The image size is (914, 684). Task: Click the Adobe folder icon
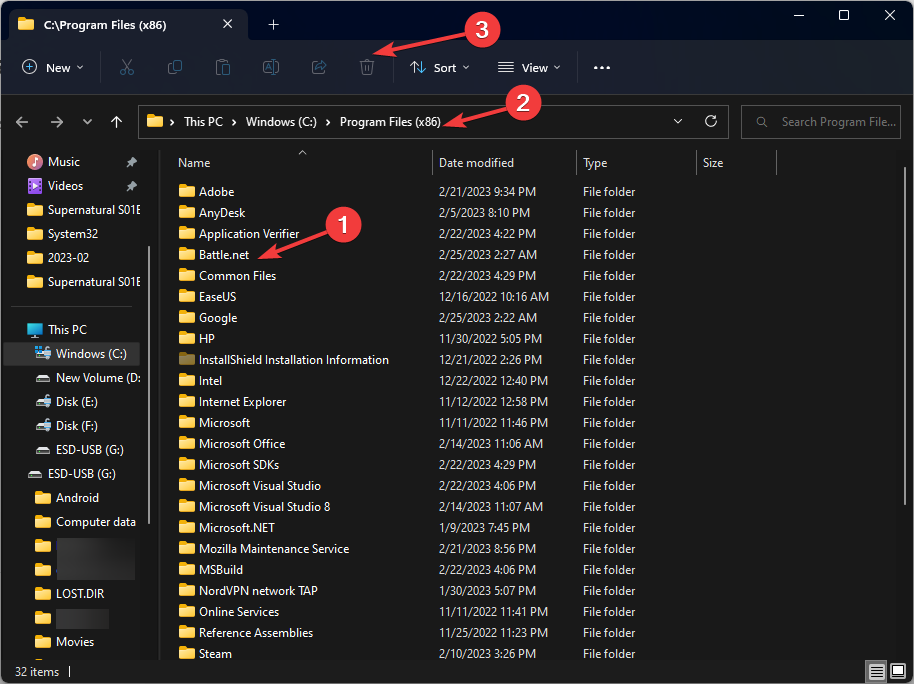187,191
